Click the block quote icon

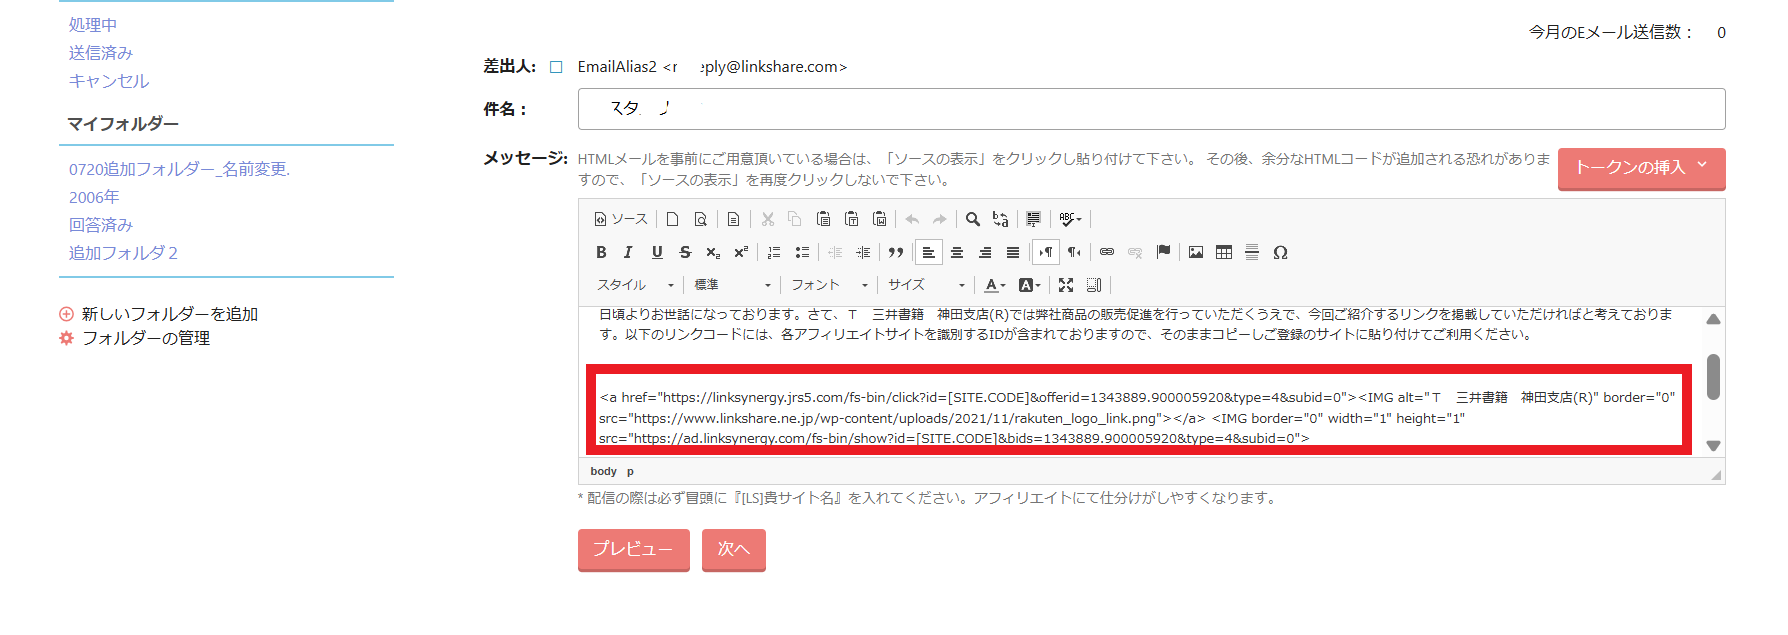tap(896, 252)
